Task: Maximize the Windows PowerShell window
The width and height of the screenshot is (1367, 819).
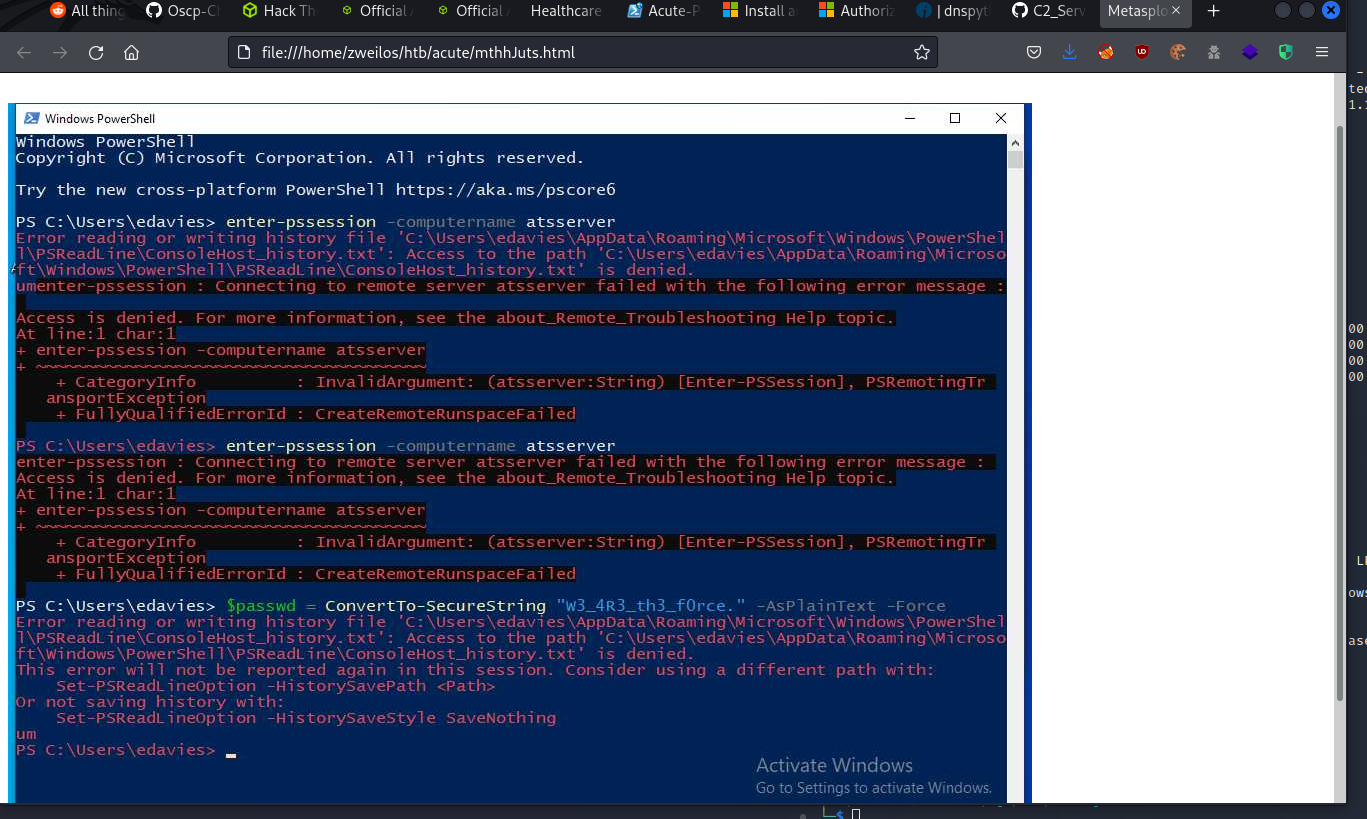Action: pos(954,118)
